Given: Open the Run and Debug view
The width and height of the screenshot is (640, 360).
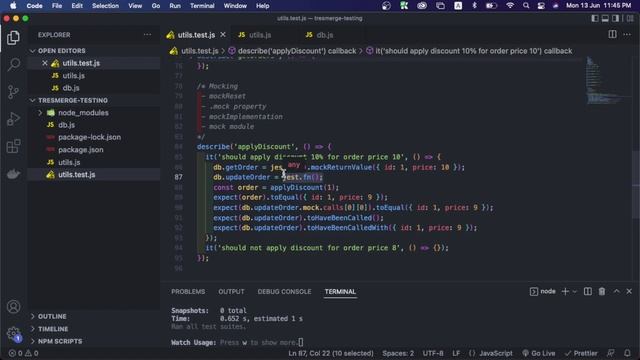Looking at the screenshot, I should 13,119.
